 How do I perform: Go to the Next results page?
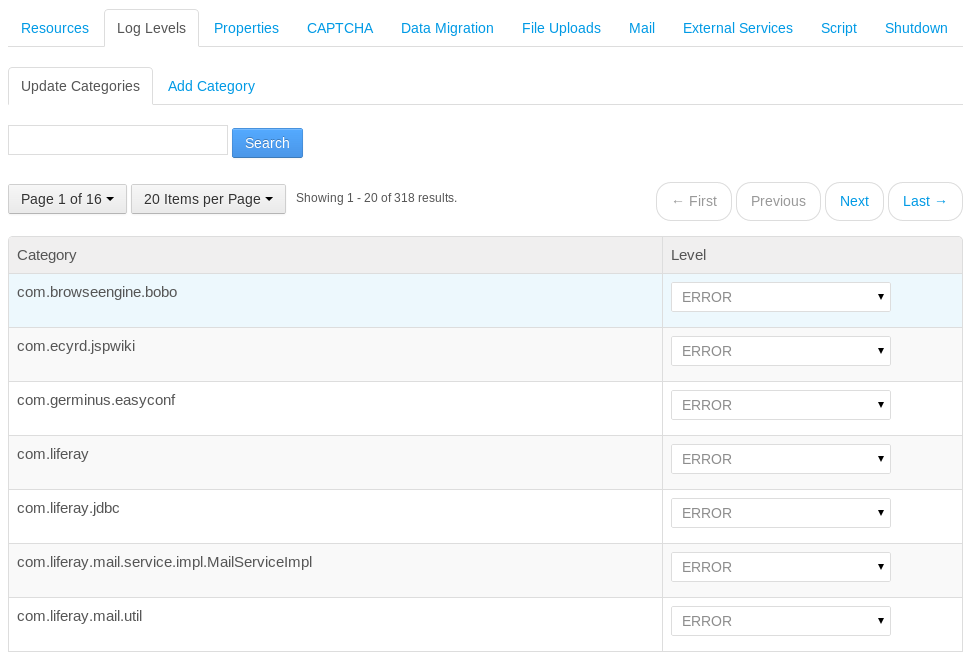(x=854, y=201)
